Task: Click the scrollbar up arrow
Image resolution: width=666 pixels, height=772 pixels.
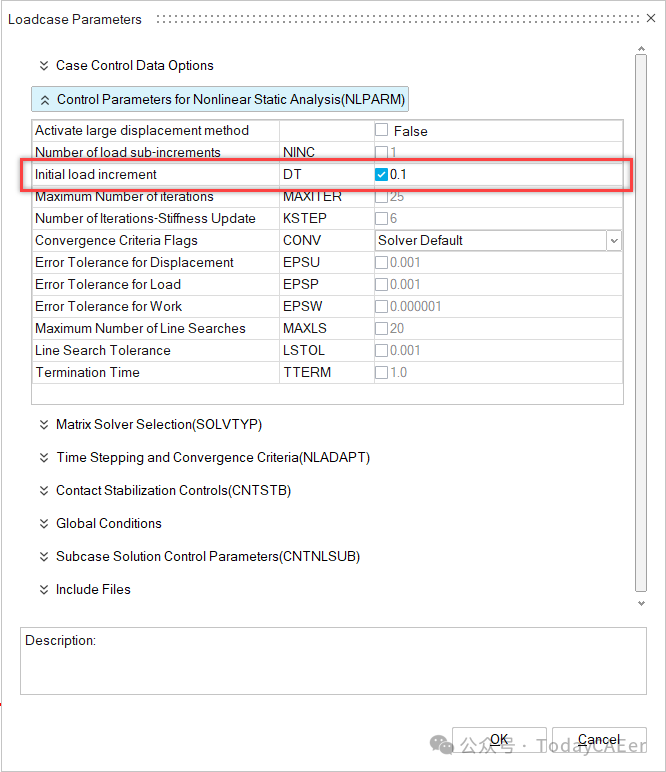Action: [641, 49]
